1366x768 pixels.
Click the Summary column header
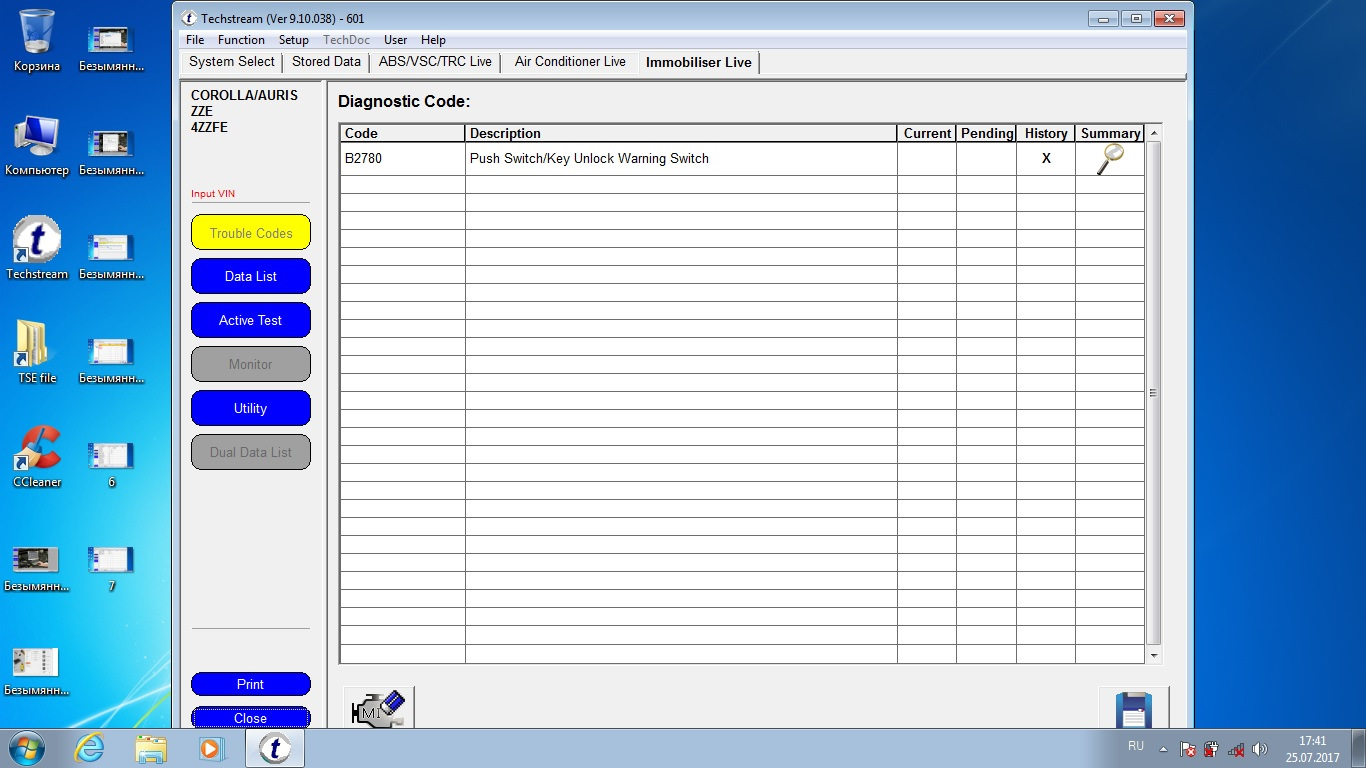click(1110, 133)
